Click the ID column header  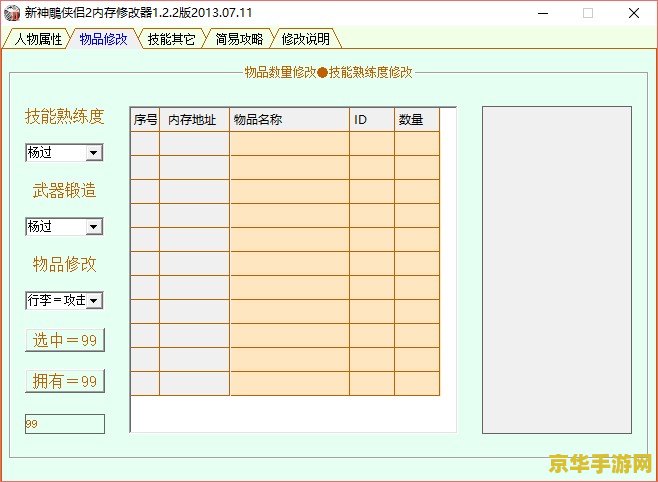372,120
